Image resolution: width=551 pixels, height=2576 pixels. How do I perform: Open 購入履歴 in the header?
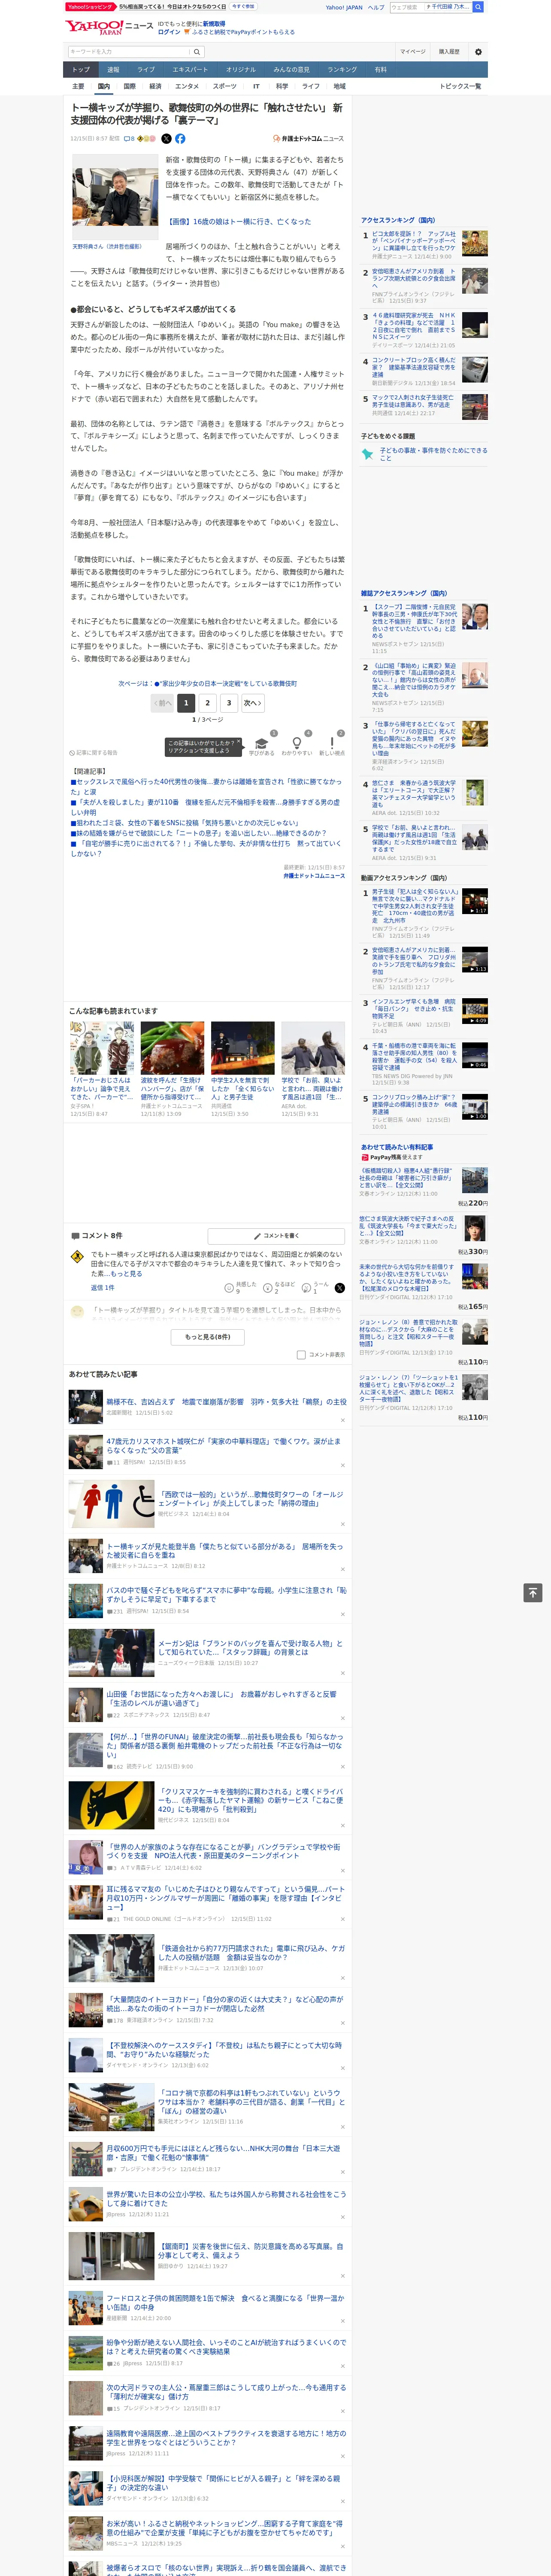pos(449,52)
